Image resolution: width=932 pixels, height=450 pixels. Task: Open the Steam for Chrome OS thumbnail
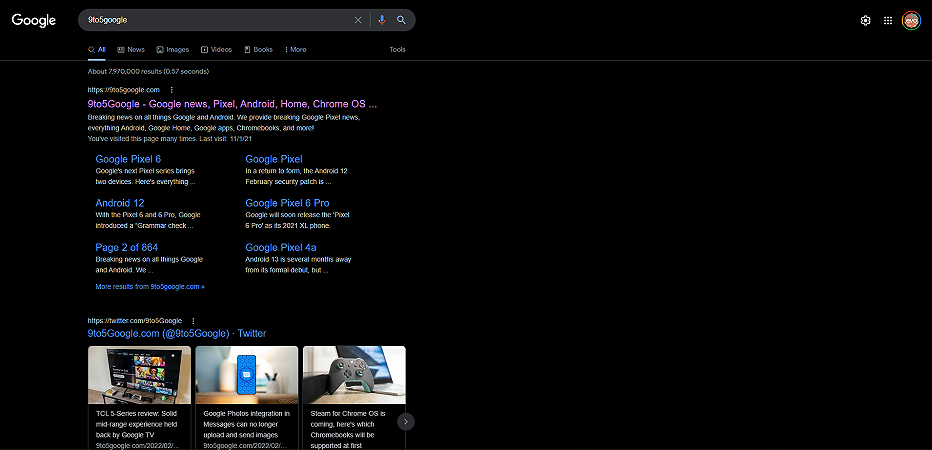[354, 375]
